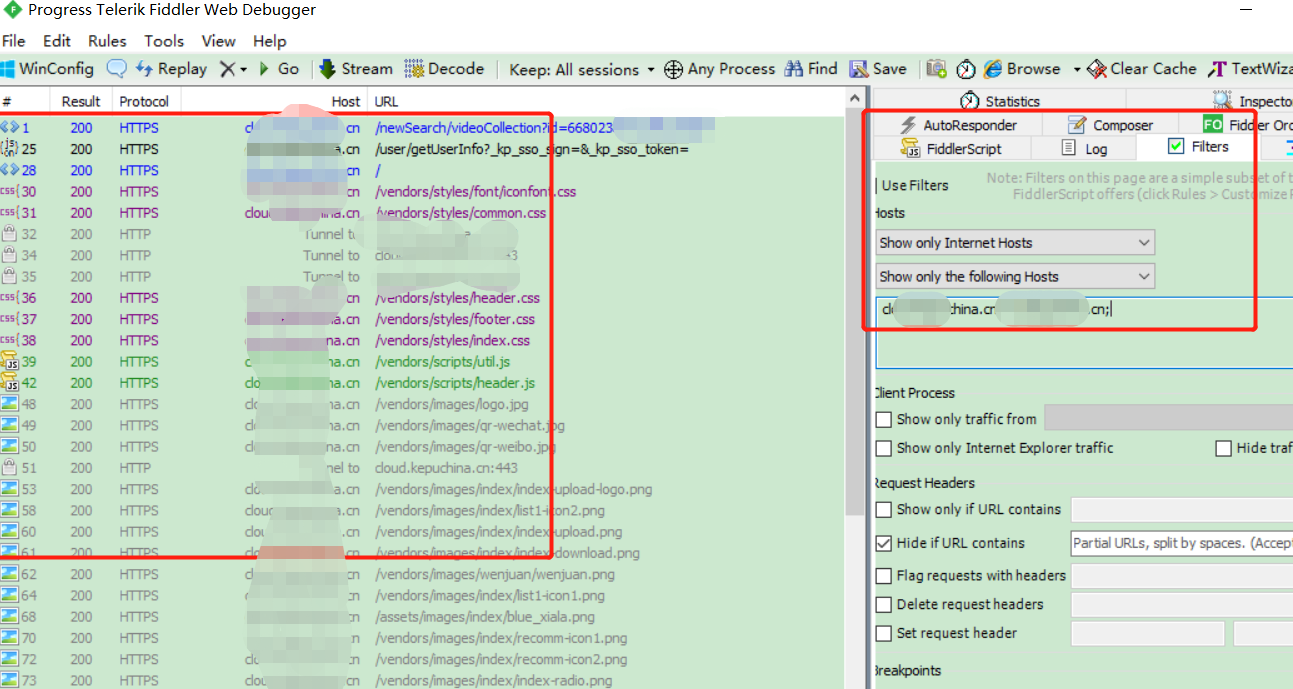Toggle the 'Hide traf...' checkbox
The height and width of the screenshot is (689, 1293).
pyautogui.click(x=1224, y=448)
